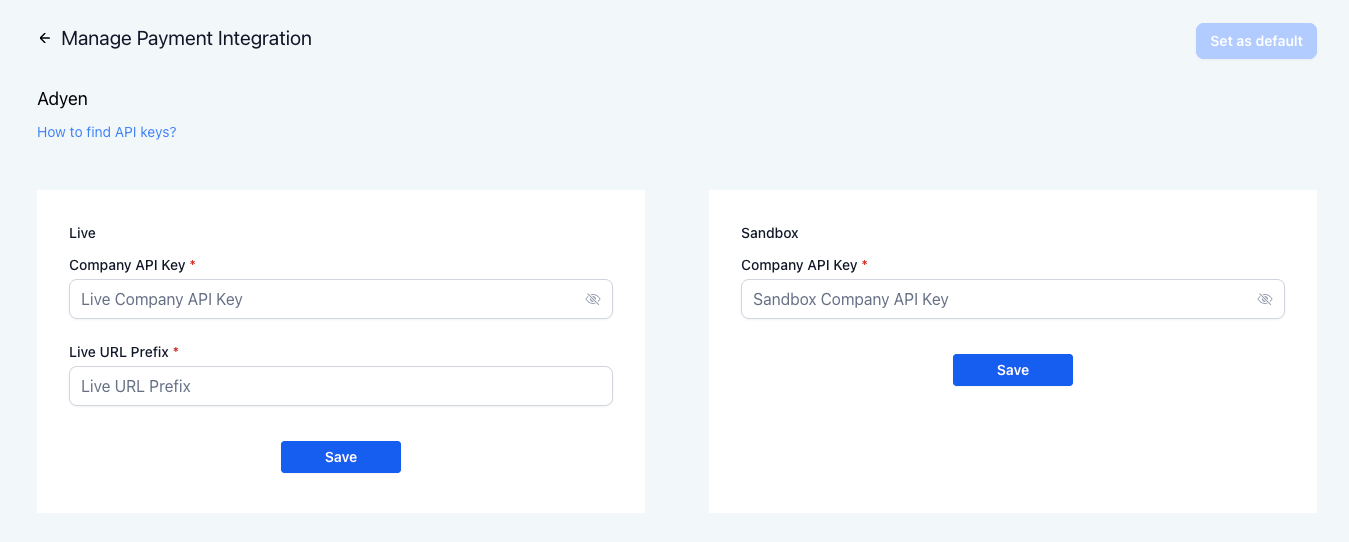Image resolution: width=1349 pixels, height=542 pixels.
Task: Open the 'How to find API keys?' link
Action: [107, 132]
